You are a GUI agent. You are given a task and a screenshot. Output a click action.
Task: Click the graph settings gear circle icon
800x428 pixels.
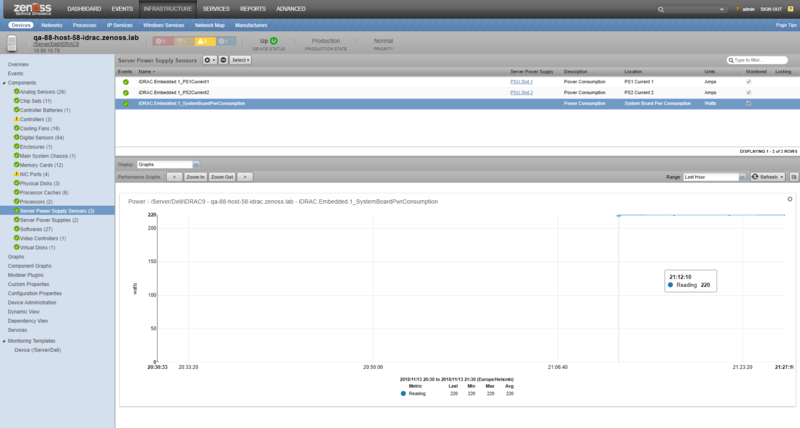coord(790,199)
